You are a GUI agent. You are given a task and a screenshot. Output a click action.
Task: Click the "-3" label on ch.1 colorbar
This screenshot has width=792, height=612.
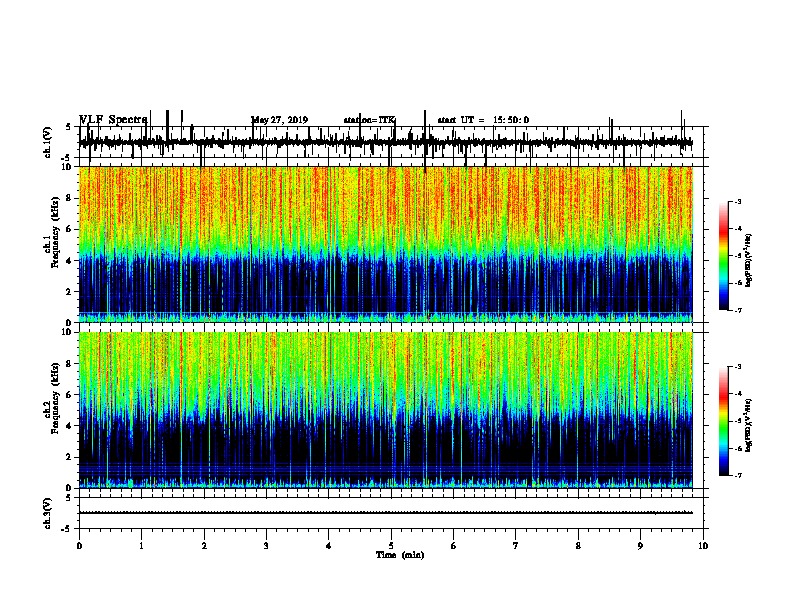point(737,202)
